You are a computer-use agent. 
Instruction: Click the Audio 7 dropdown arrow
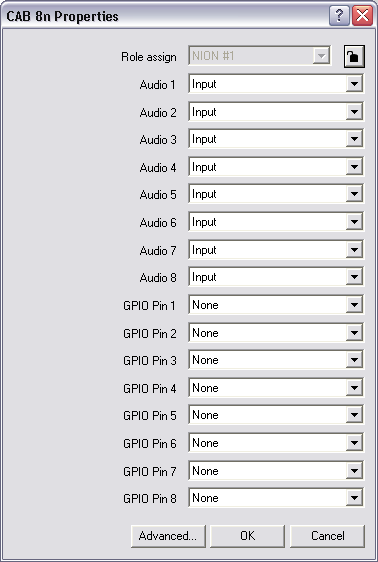pos(354,250)
